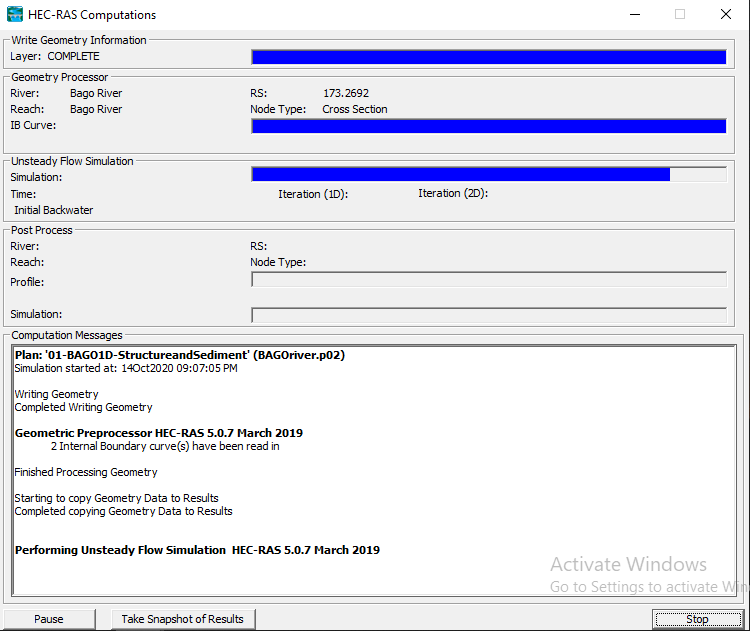Click the empty Post Process Profile progress bar
This screenshot has height=631, width=750.
coord(489,280)
